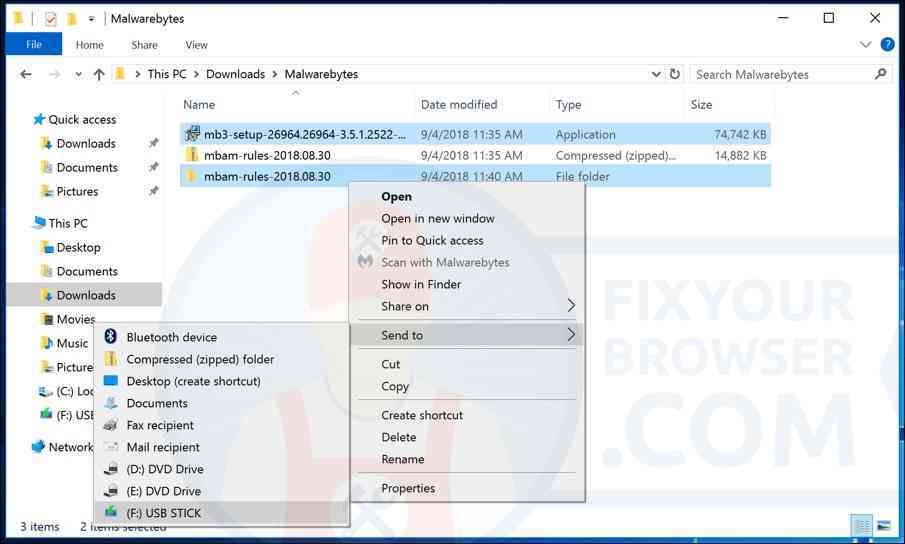Click This PC in address breadcrumb
Screen dimensions: 905x544
(167, 74)
